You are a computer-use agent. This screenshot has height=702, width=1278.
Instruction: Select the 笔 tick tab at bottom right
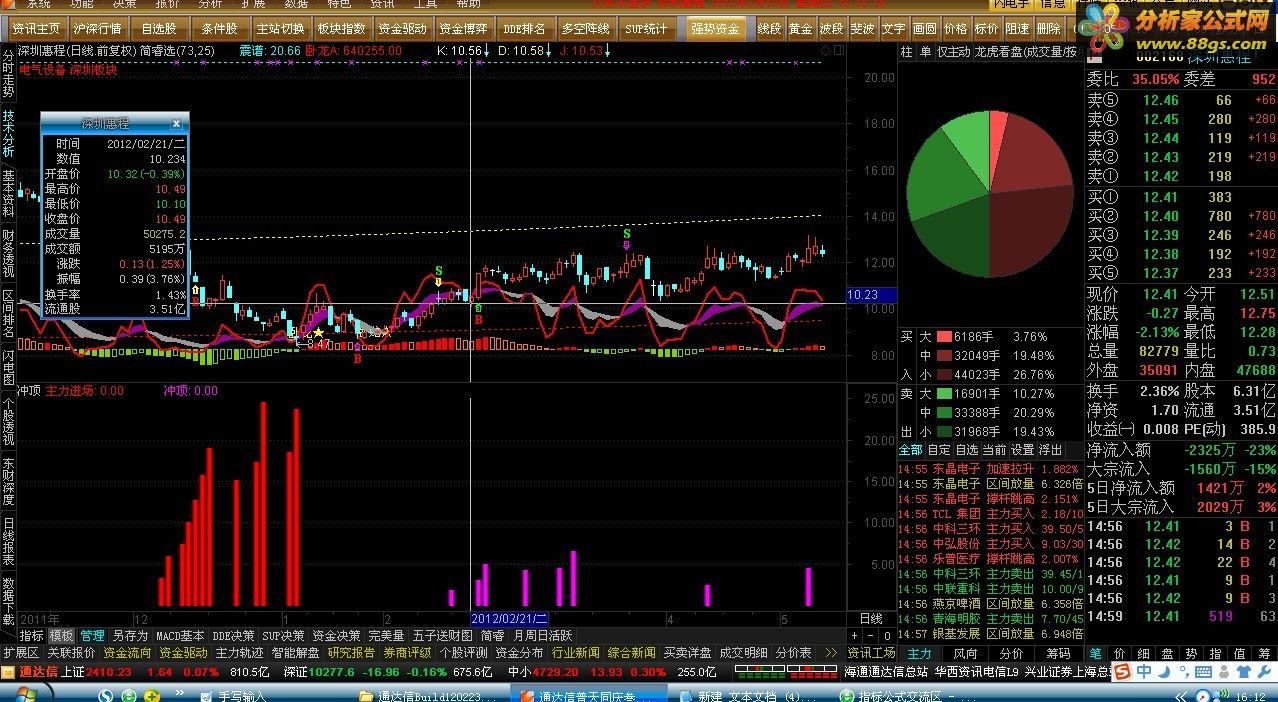tap(1095, 653)
